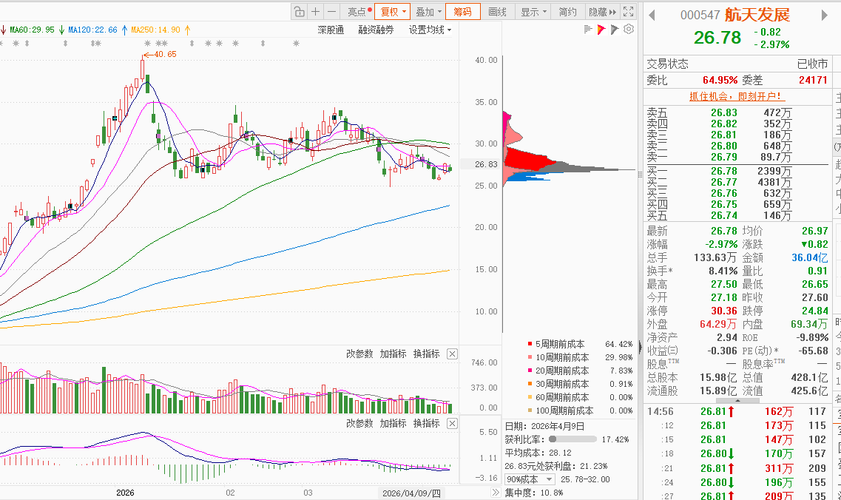This screenshot has width=841, height=500.
Task: Select the red-orange flame chip view icon
Action: click(x=601, y=30)
